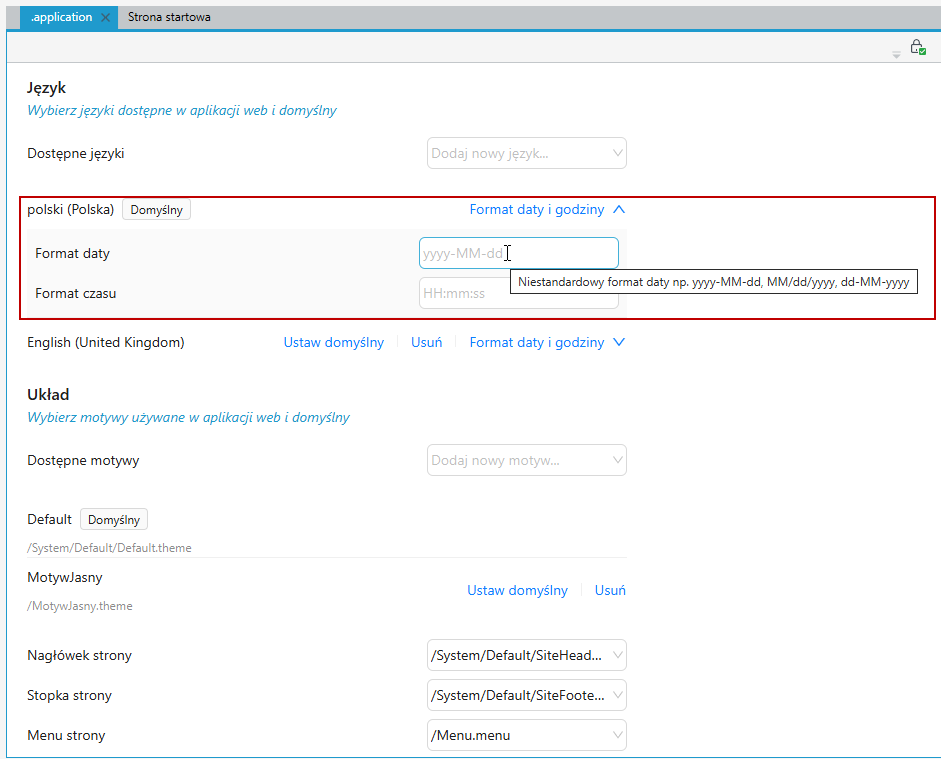Close the .application tab

click(106, 17)
